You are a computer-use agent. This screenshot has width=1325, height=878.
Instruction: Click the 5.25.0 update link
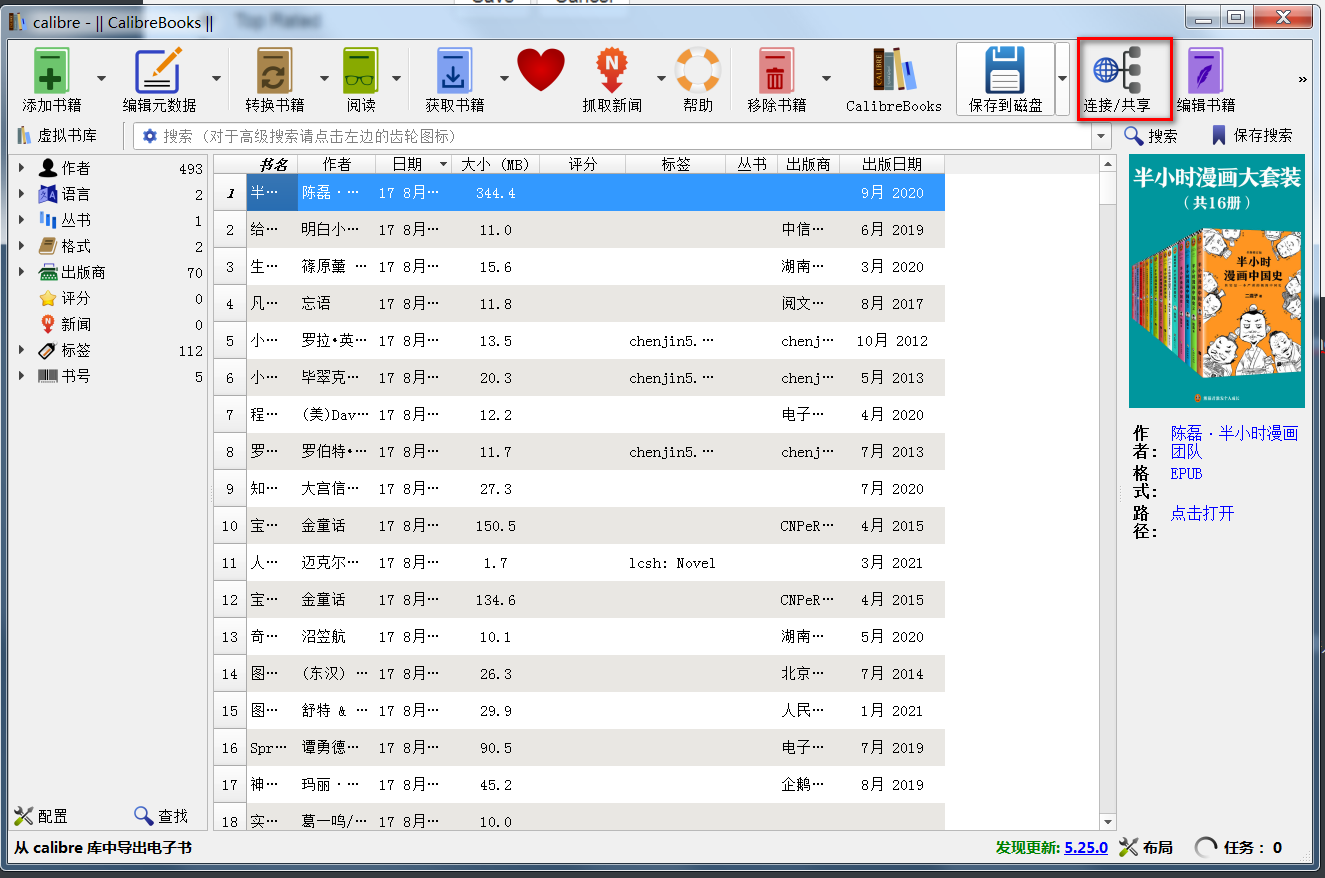pos(1086,847)
